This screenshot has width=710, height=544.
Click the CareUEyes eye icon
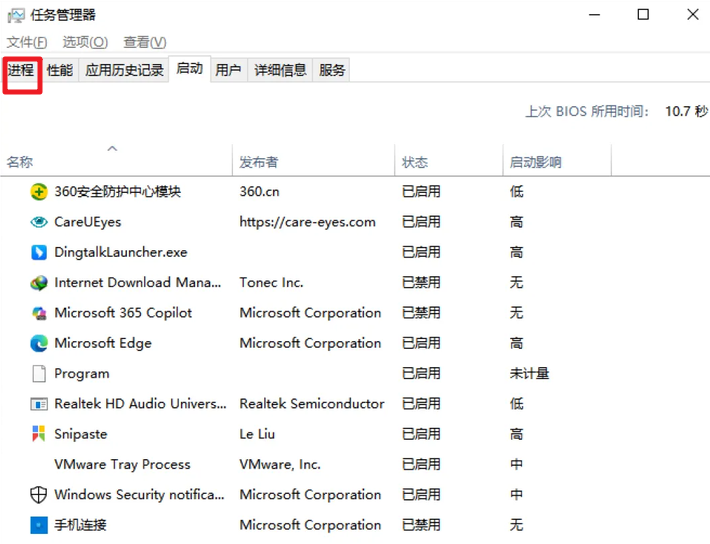[39, 222]
